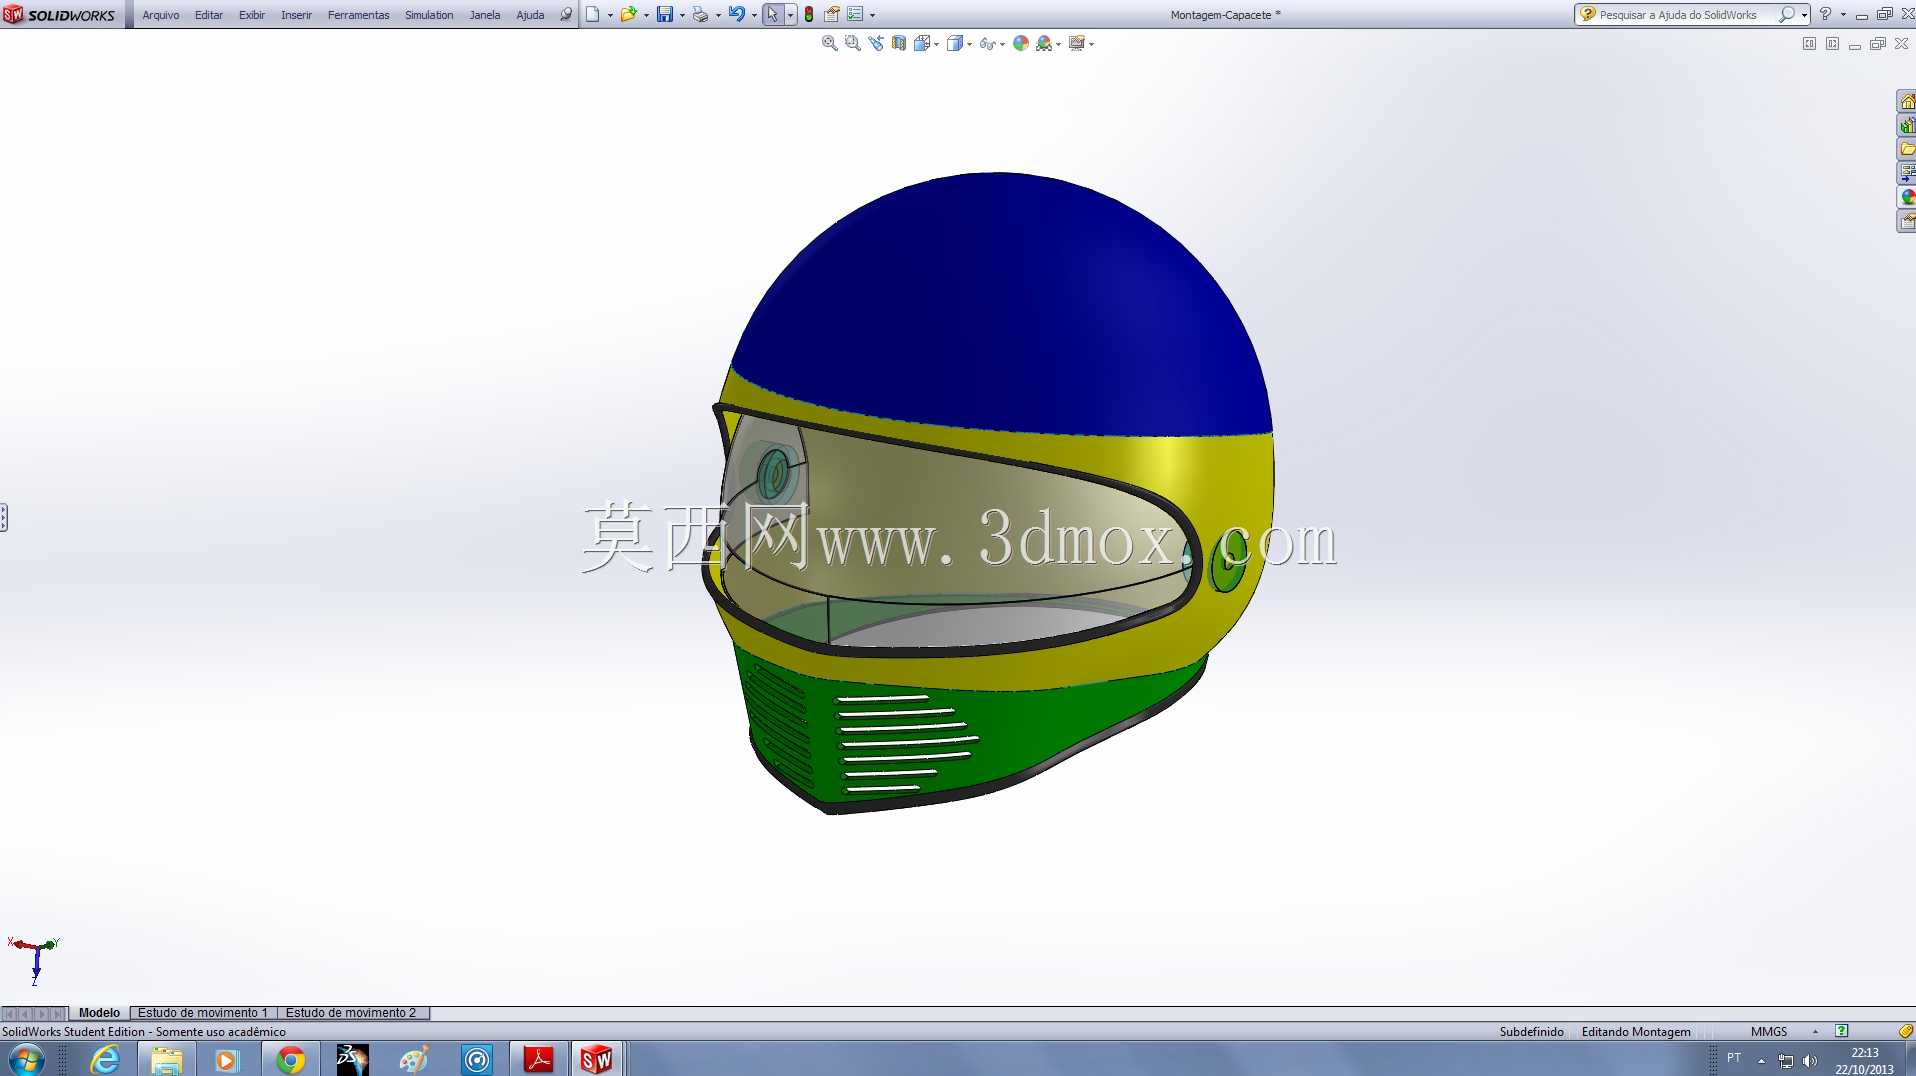Open Appearances task pane color ball tab

pyautogui.click(x=1906, y=197)
